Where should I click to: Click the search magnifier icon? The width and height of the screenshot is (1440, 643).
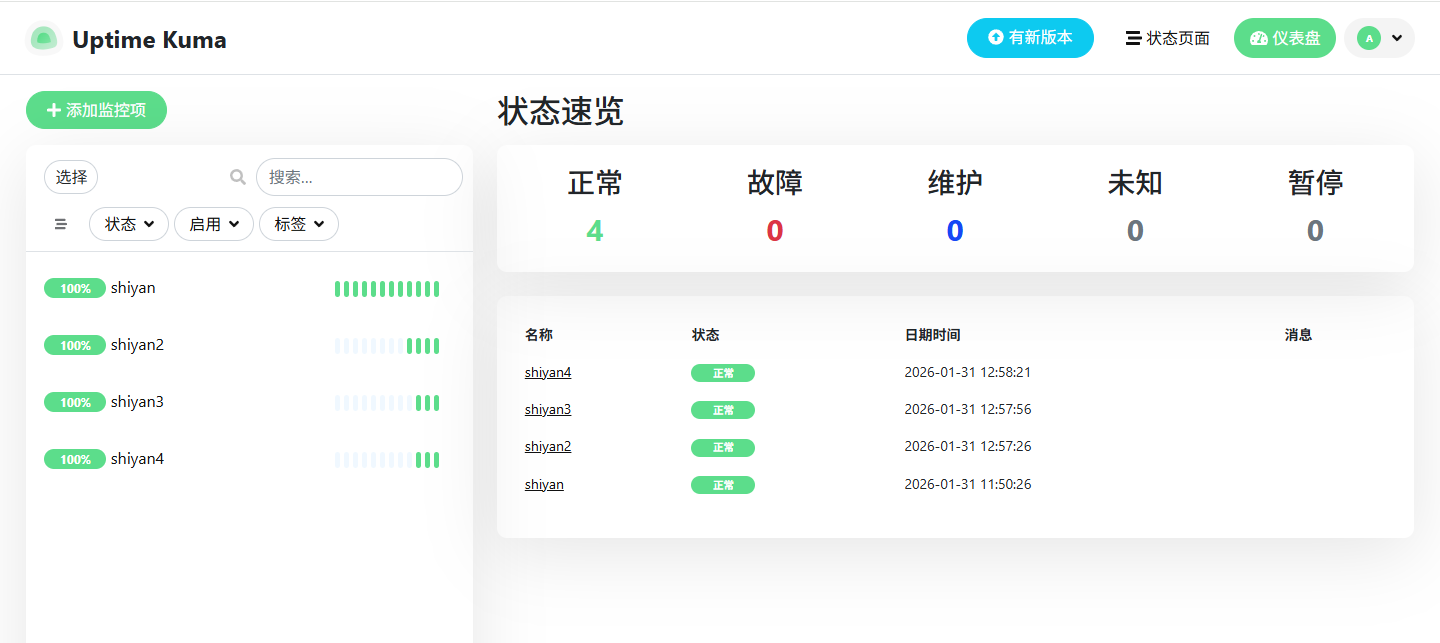pyautogui.click(x=238, y=177)
